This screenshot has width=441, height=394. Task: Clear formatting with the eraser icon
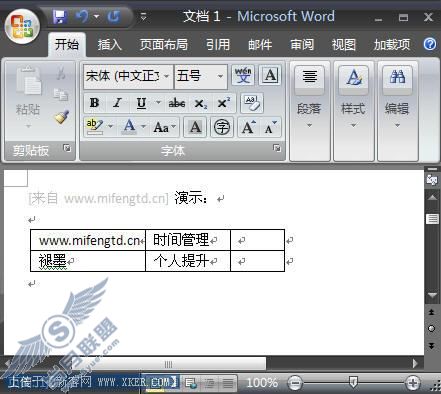[x=252, y=103]
